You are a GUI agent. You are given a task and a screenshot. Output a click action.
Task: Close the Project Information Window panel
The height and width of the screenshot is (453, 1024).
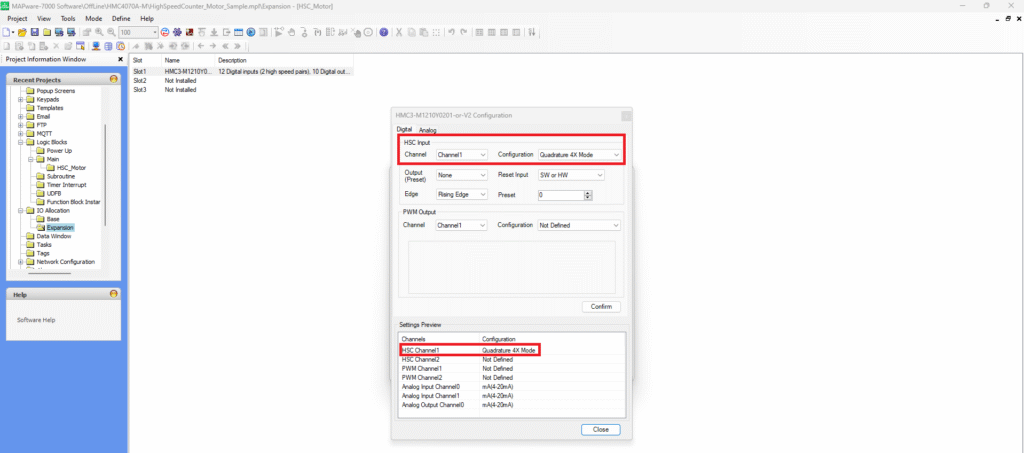(120, 59)
